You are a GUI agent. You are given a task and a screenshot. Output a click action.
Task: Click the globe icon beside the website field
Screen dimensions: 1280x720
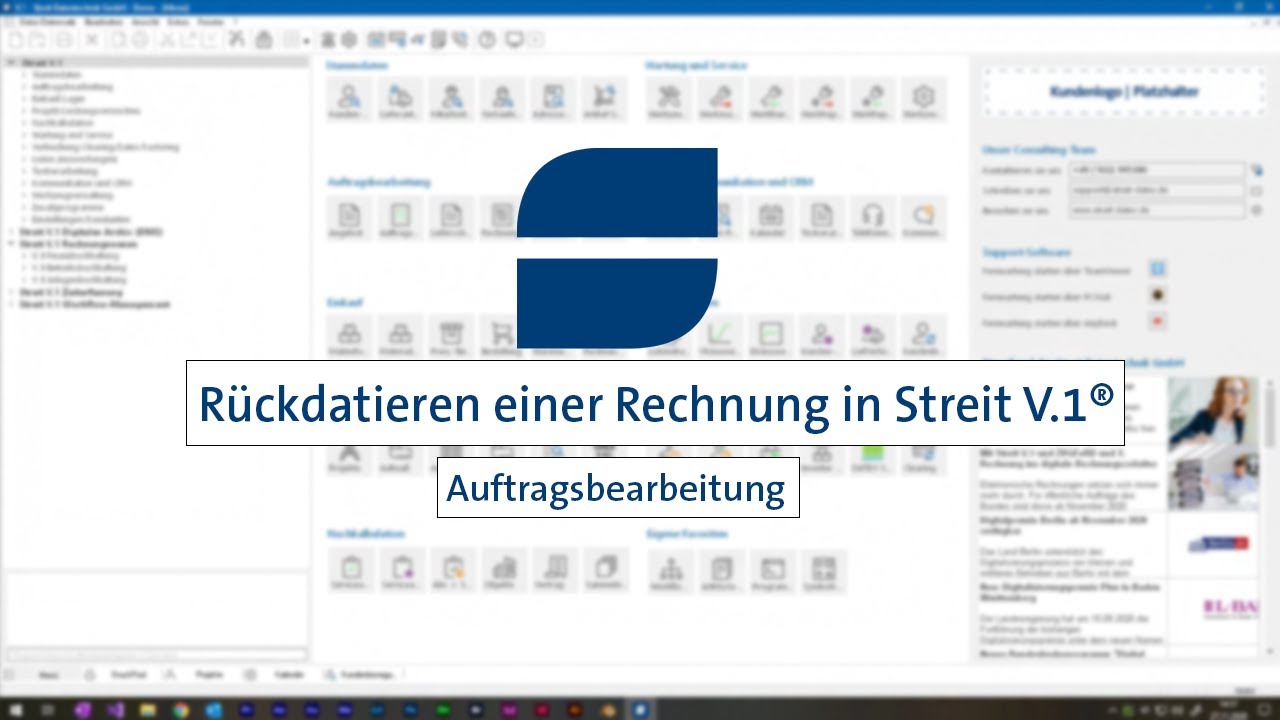[1257, 210]
